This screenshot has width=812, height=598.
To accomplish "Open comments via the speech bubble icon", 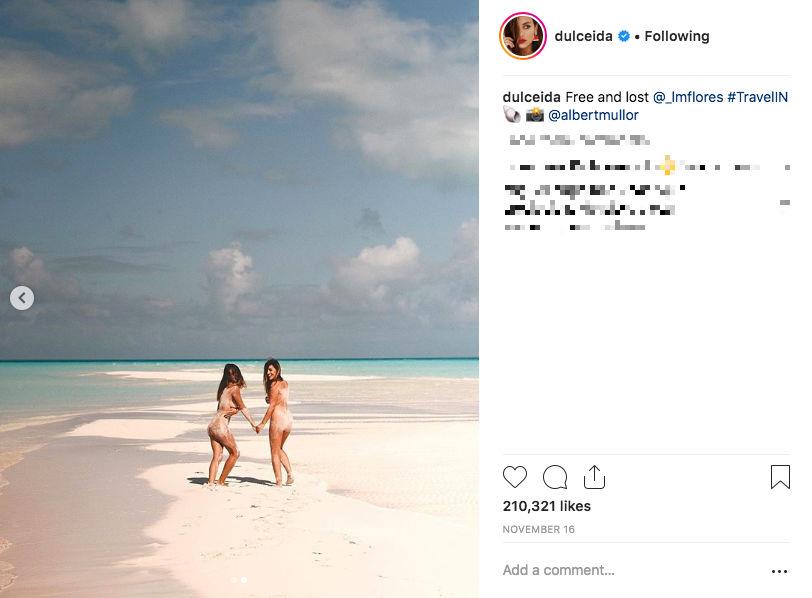I will 555,477.
